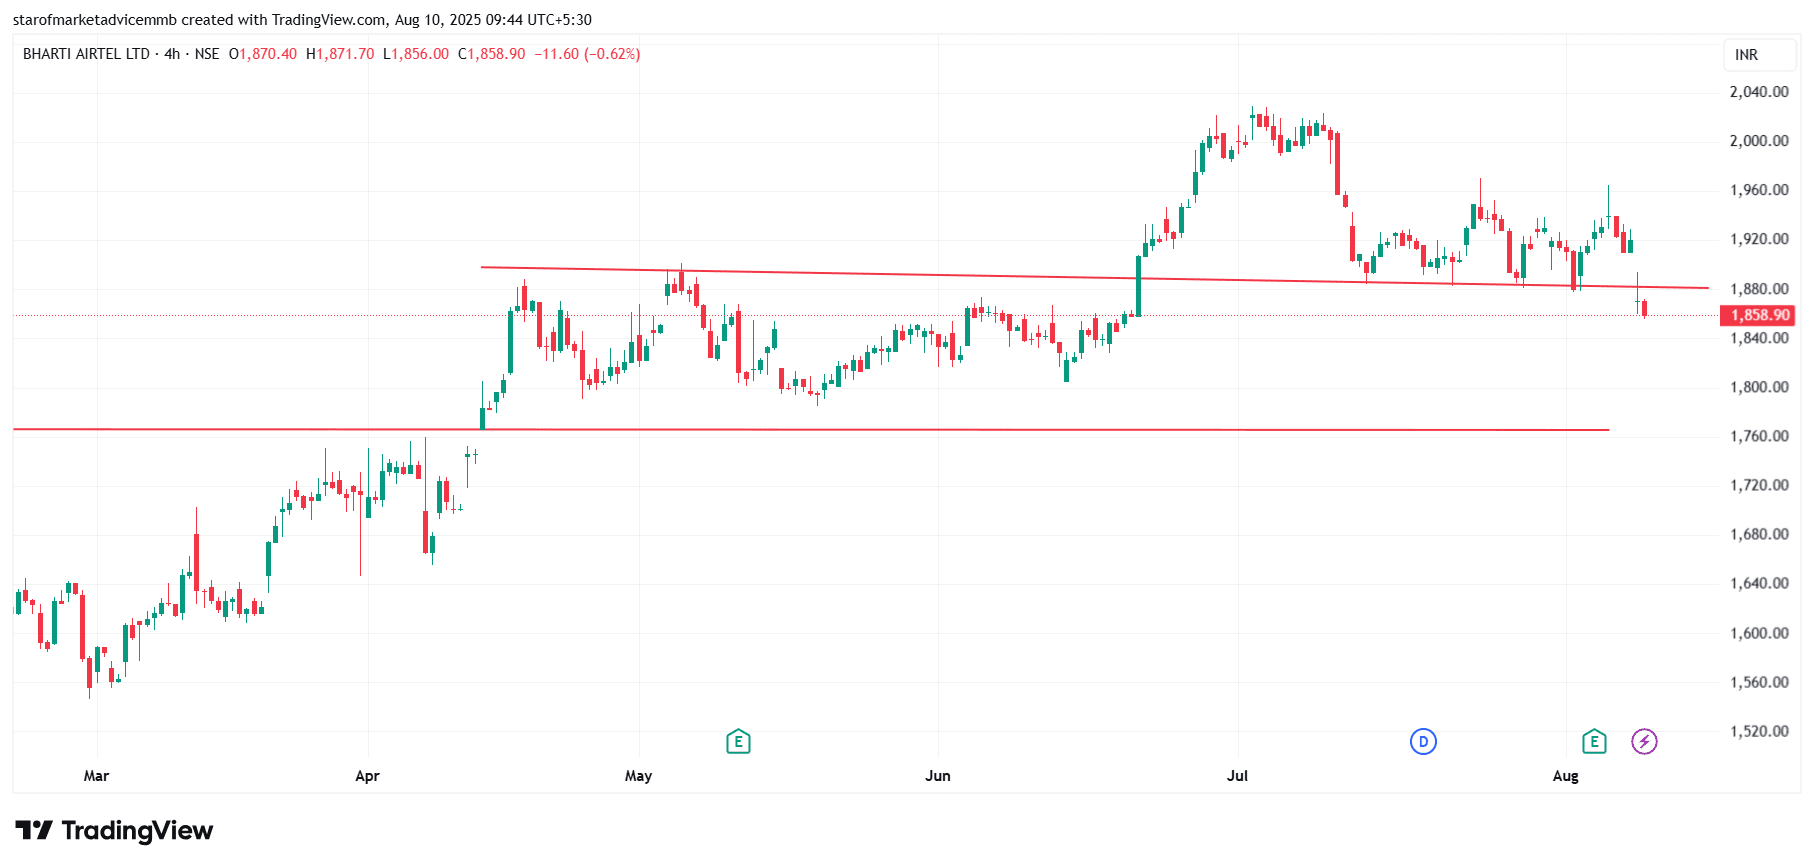This screenshot has width=1814, height=868.
Task: Click the '2,040.00' price axis label
Action: point(1759,92)
